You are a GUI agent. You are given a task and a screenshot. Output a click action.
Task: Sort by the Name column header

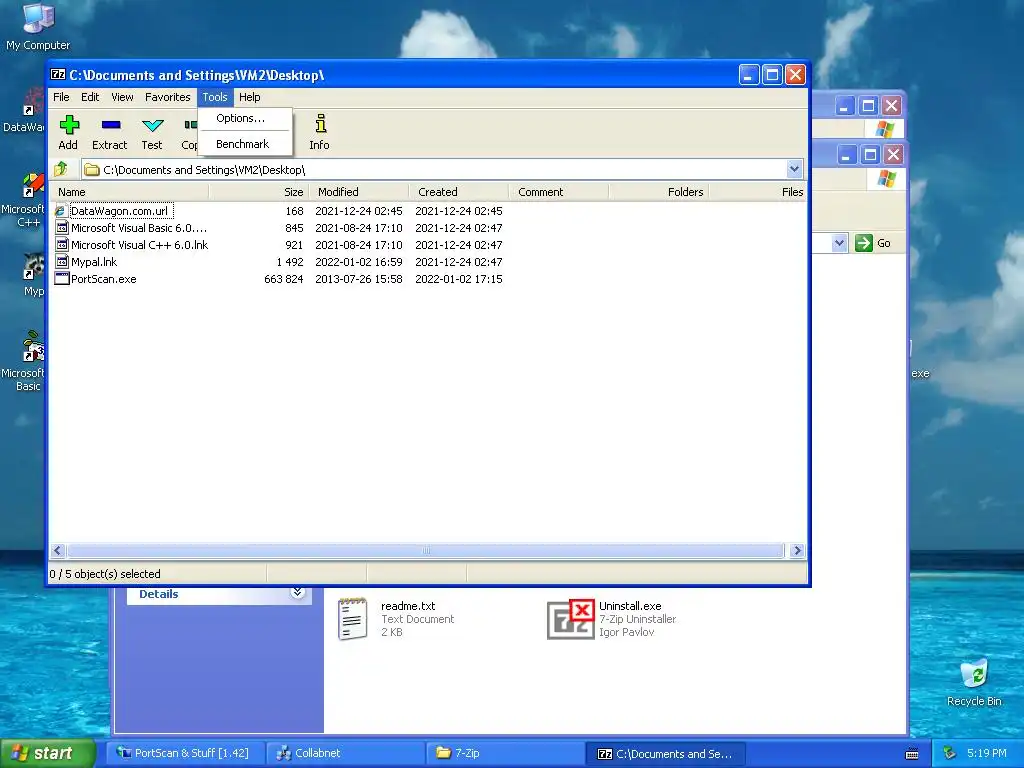[x=131, y=192]
